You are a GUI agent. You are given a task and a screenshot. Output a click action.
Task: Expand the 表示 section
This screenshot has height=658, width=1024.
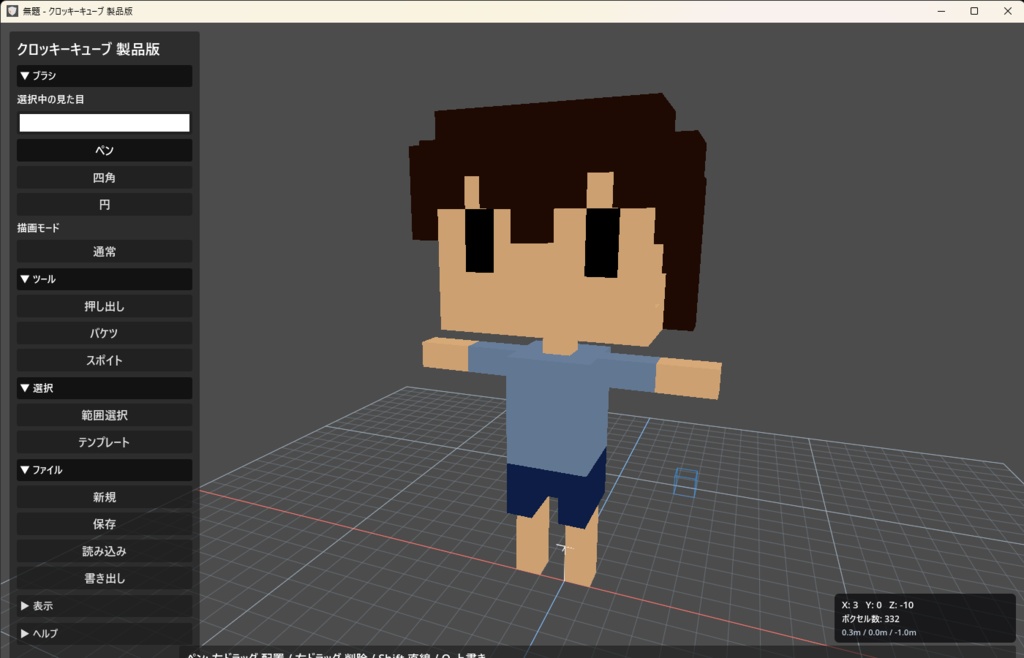click(104, 606)
